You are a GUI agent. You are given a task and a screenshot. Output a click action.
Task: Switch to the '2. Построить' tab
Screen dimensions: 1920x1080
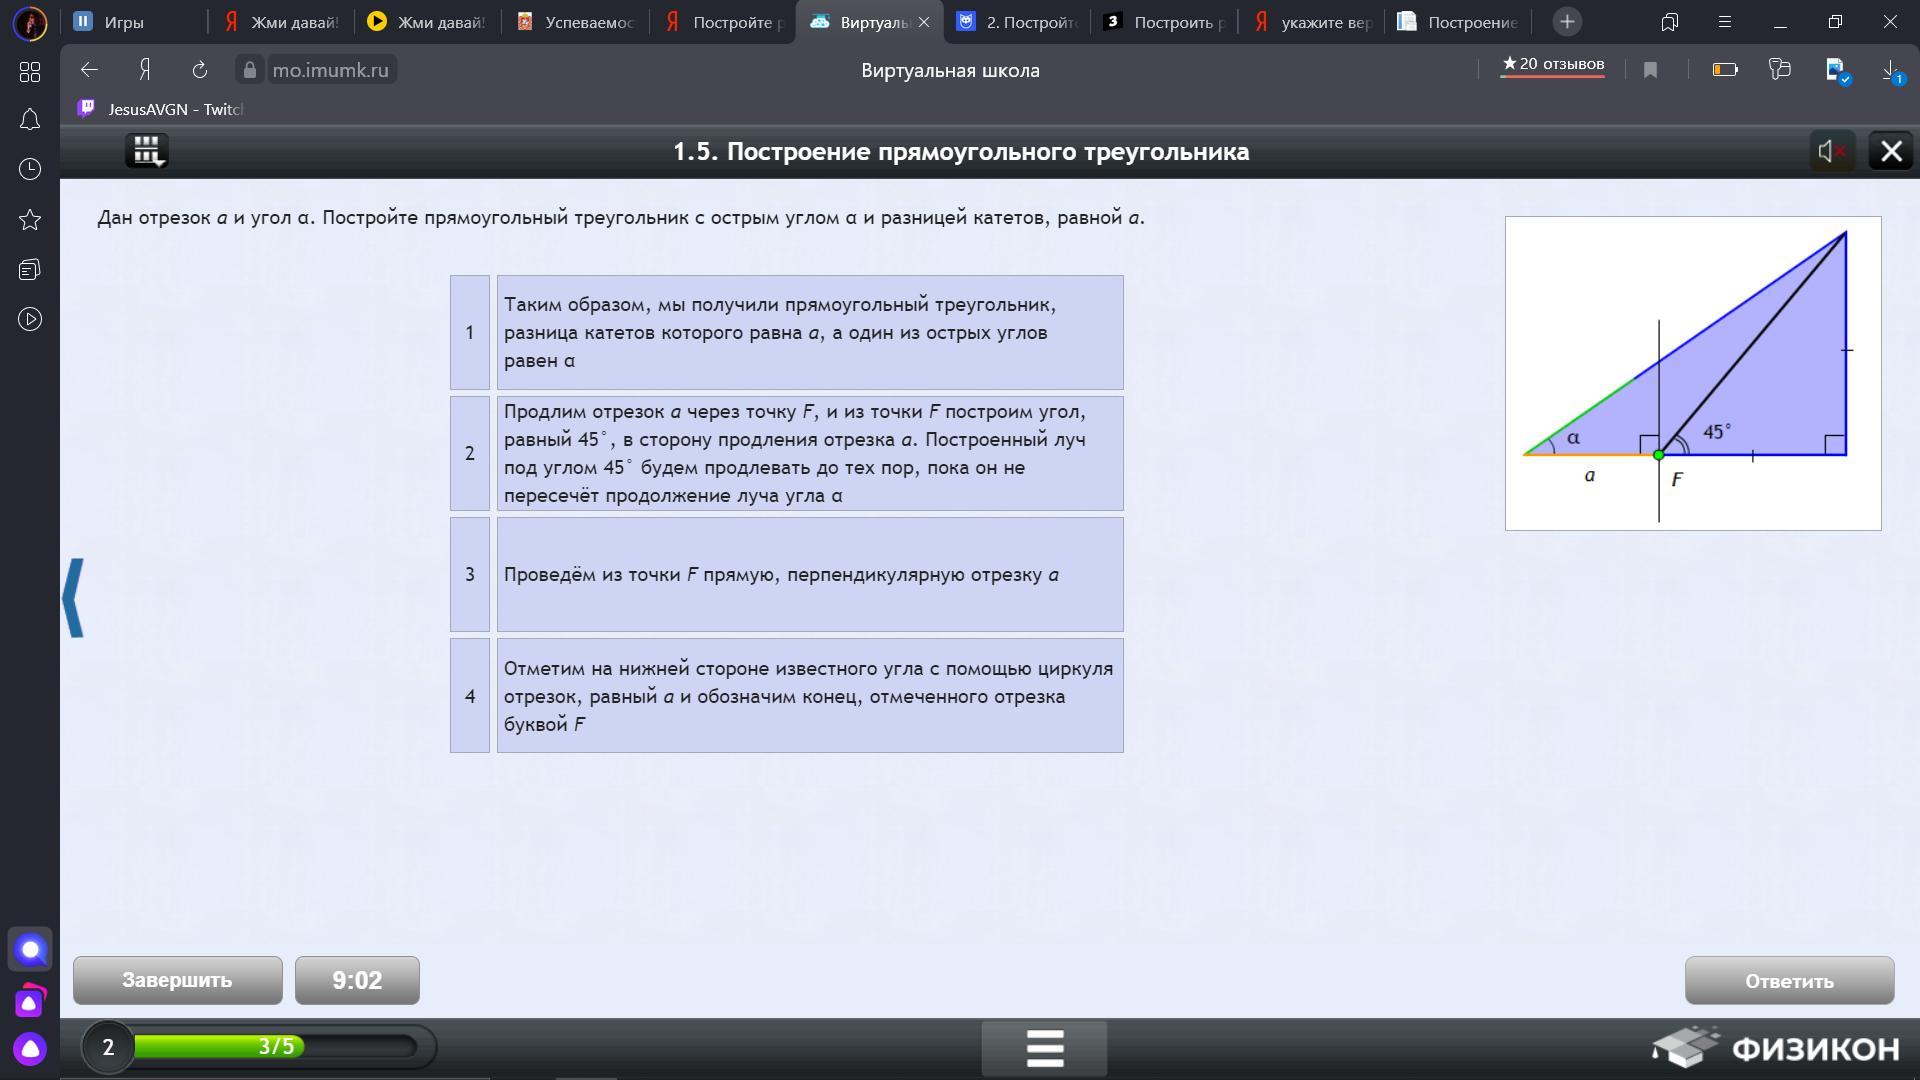pyautogui.click(x=1017, y=22)
